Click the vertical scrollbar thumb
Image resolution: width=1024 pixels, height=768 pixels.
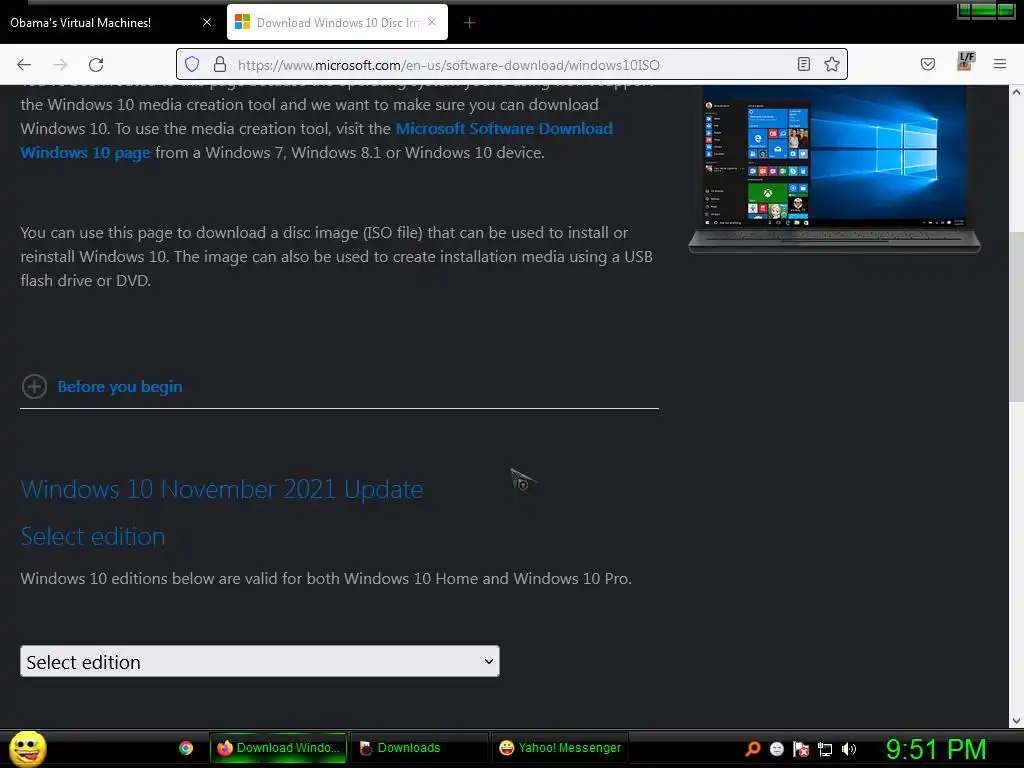(x=1016, y=317)
